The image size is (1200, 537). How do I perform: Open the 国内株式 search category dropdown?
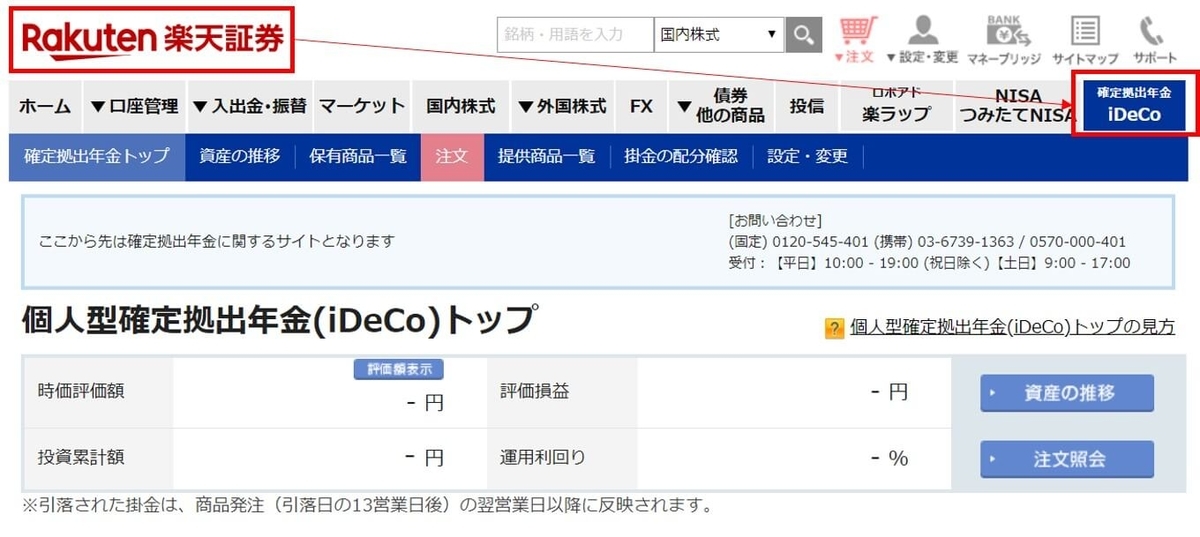(719, 35)
